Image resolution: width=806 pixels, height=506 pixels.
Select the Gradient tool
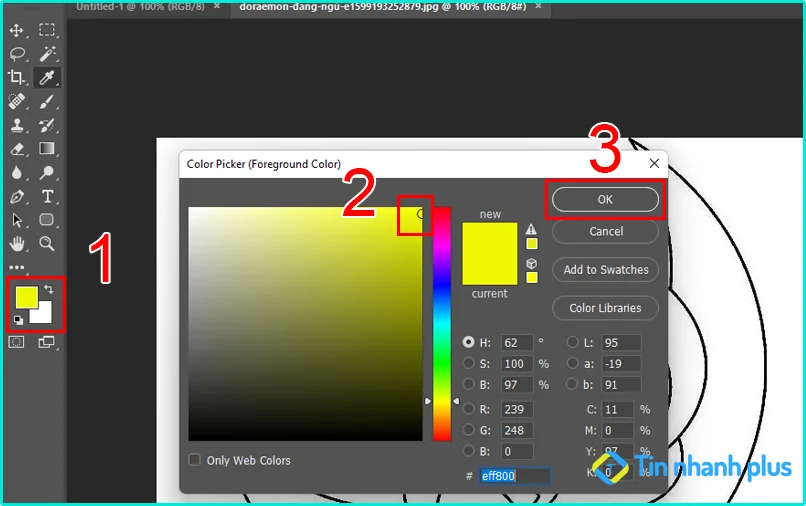47,149
